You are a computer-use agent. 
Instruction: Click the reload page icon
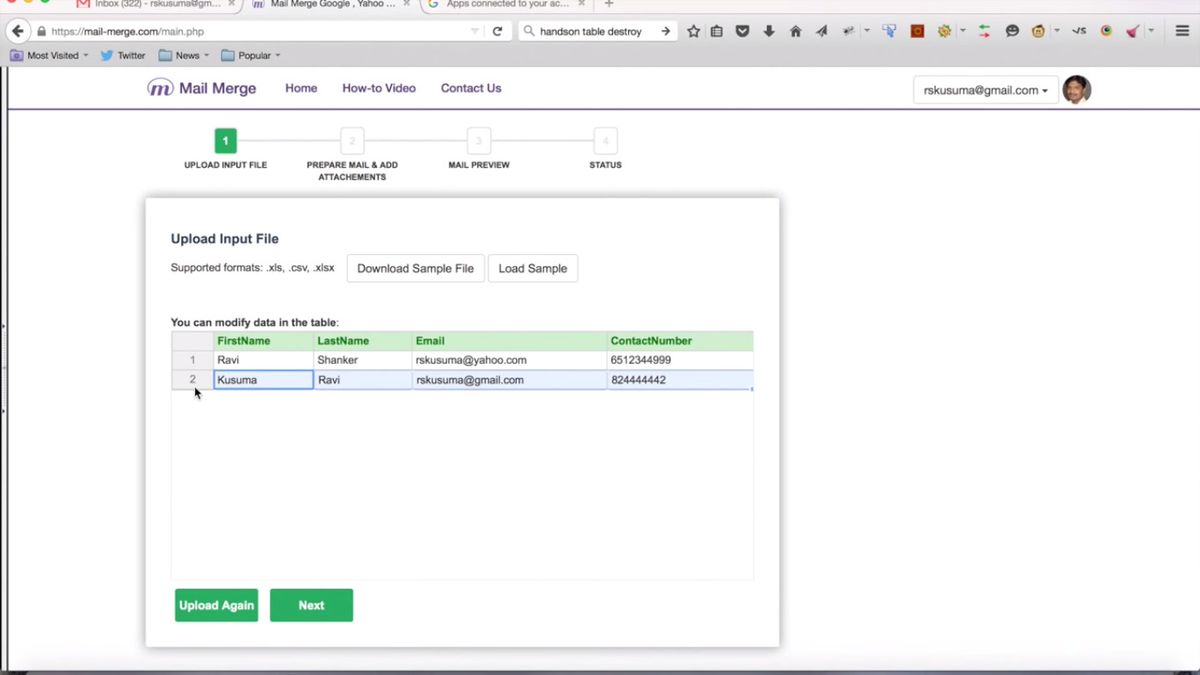(x=498, y=31)
